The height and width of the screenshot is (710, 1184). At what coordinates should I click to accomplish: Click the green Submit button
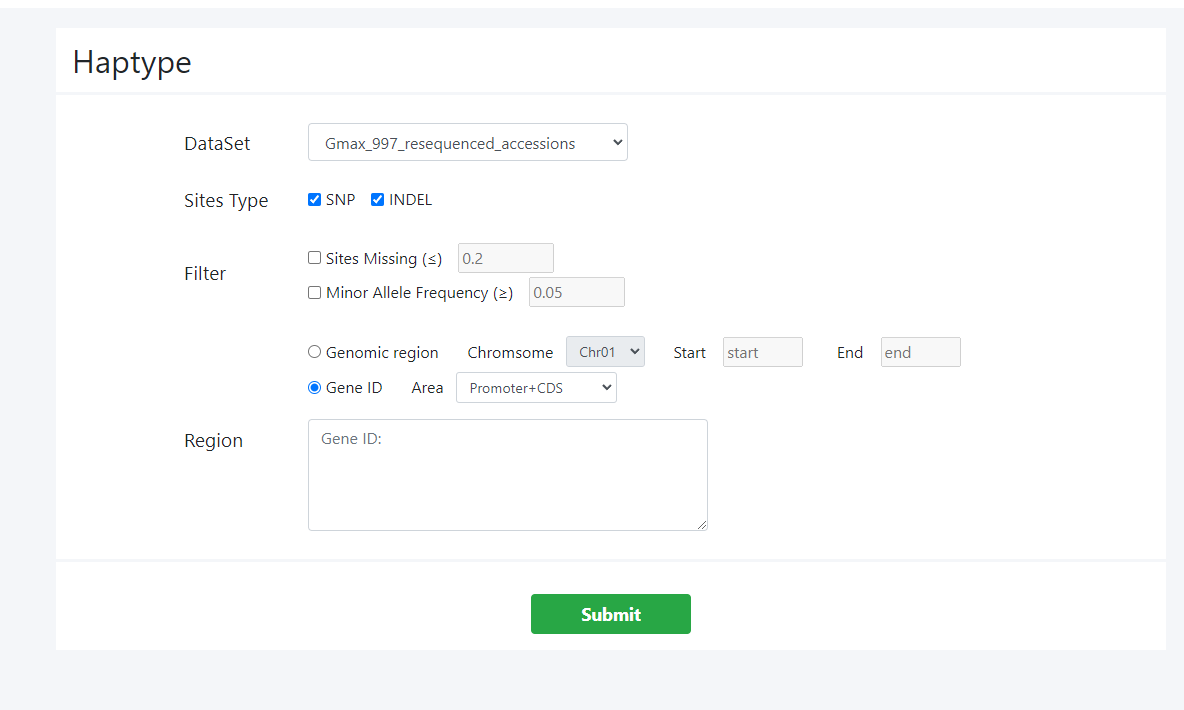click(x=611, y=614)
